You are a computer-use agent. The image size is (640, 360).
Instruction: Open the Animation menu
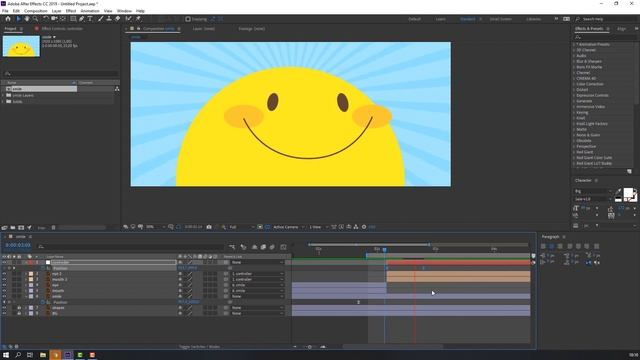click(90, 11)
